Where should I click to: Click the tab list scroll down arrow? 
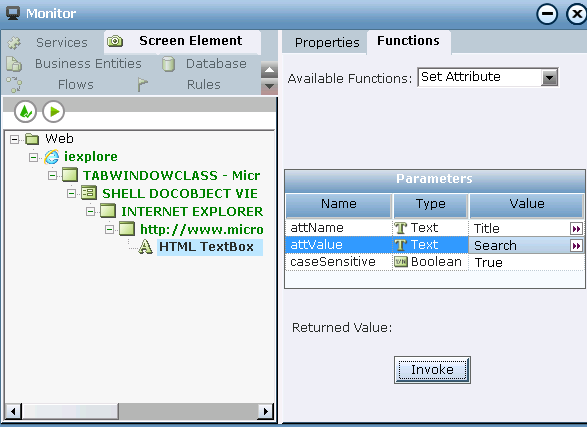pos(269,86)
